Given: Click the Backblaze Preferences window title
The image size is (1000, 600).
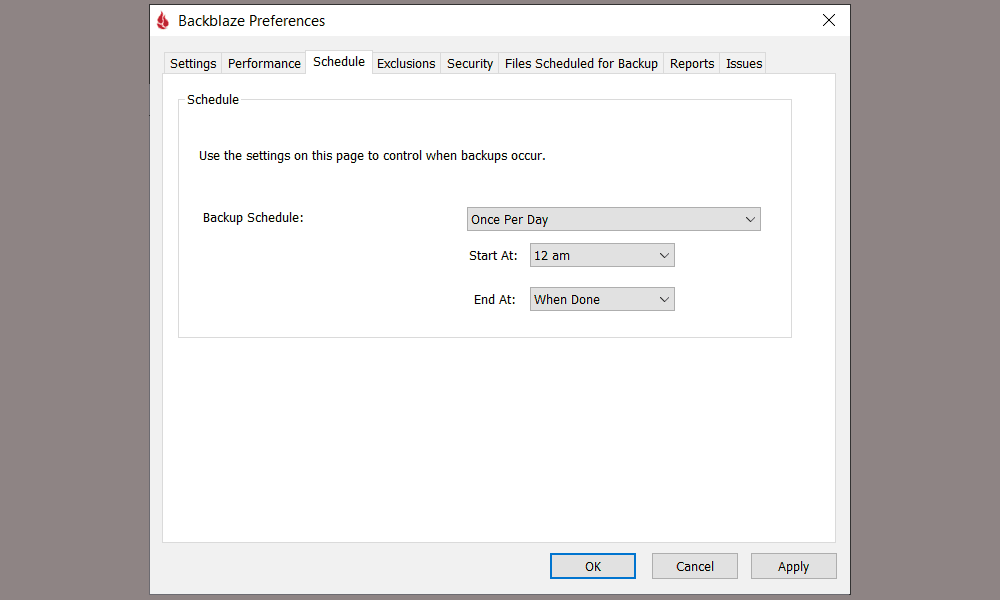Looking at the screenshot, I should [251, 21].
